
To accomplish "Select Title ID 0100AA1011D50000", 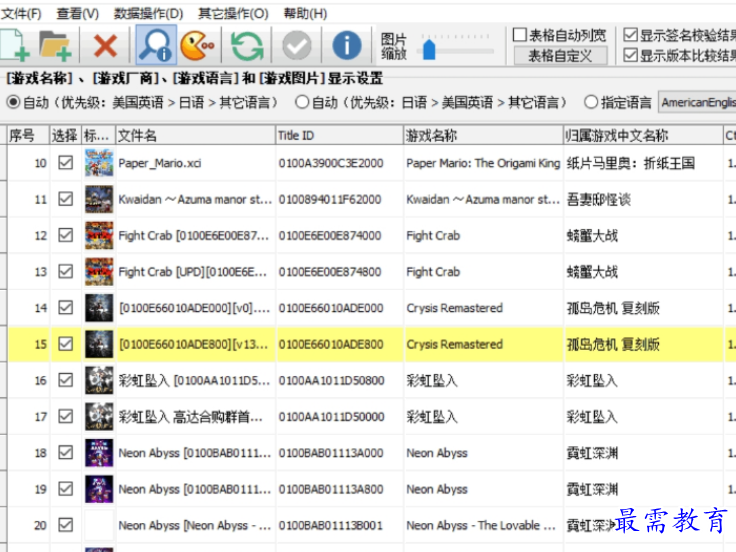I will coord(331,417).
